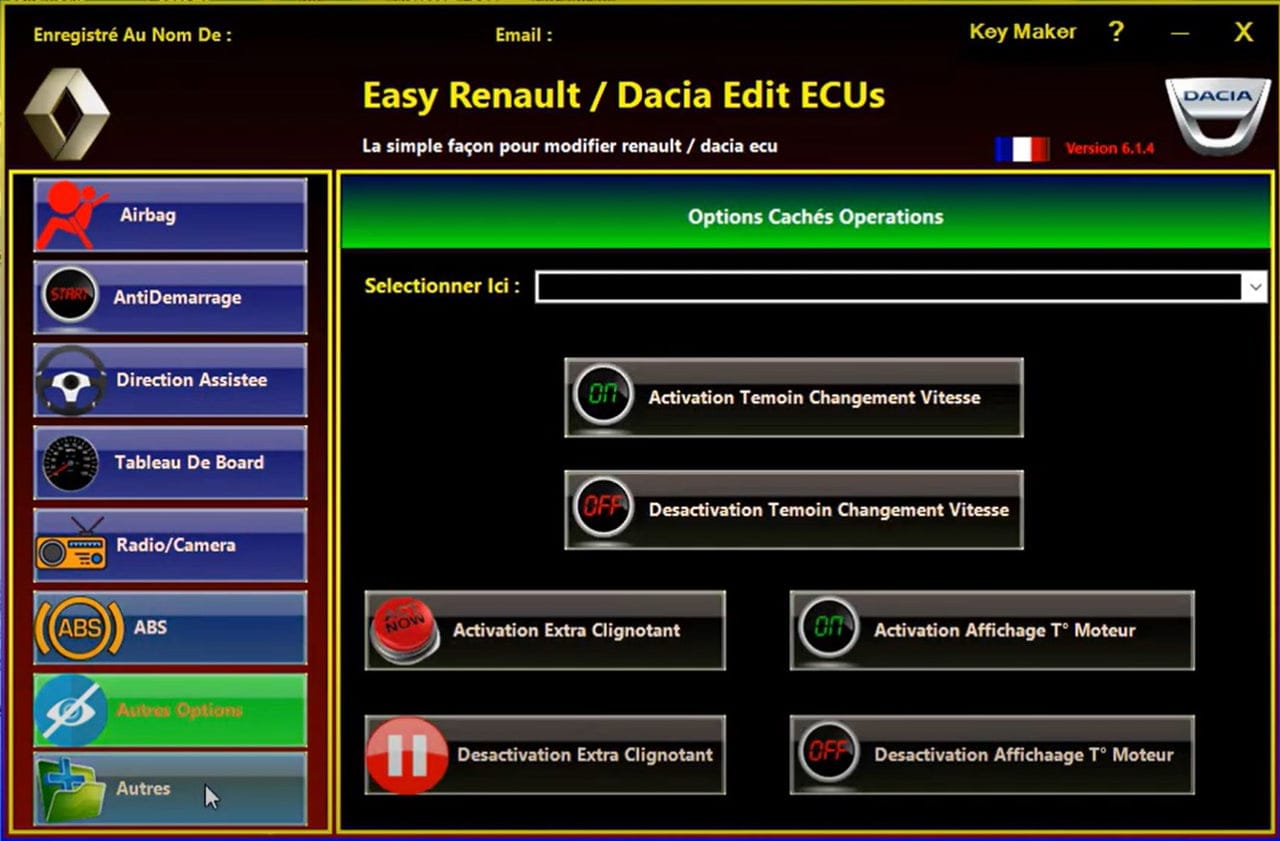The width and height of the screenshot is (1280, 841).
Task: Click the AntiDemarrage start button icon
Action: coord(69,297)
